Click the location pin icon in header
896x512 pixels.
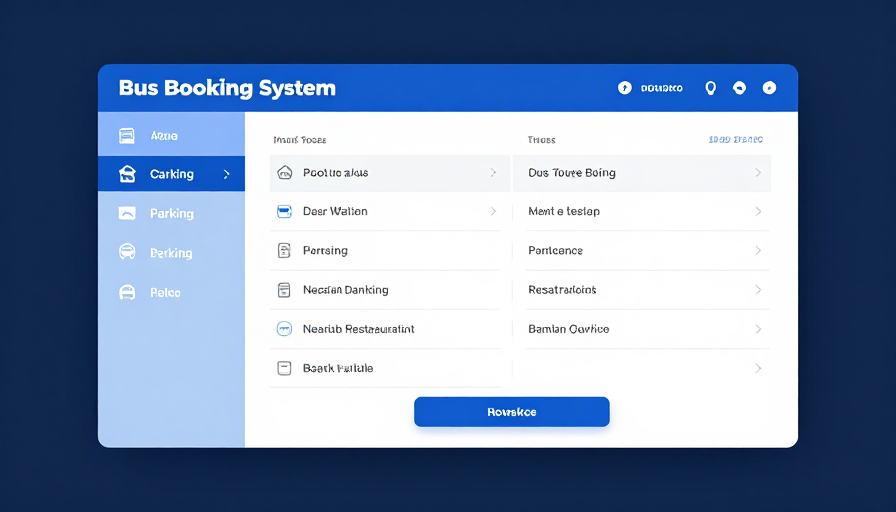pos(710,88)
